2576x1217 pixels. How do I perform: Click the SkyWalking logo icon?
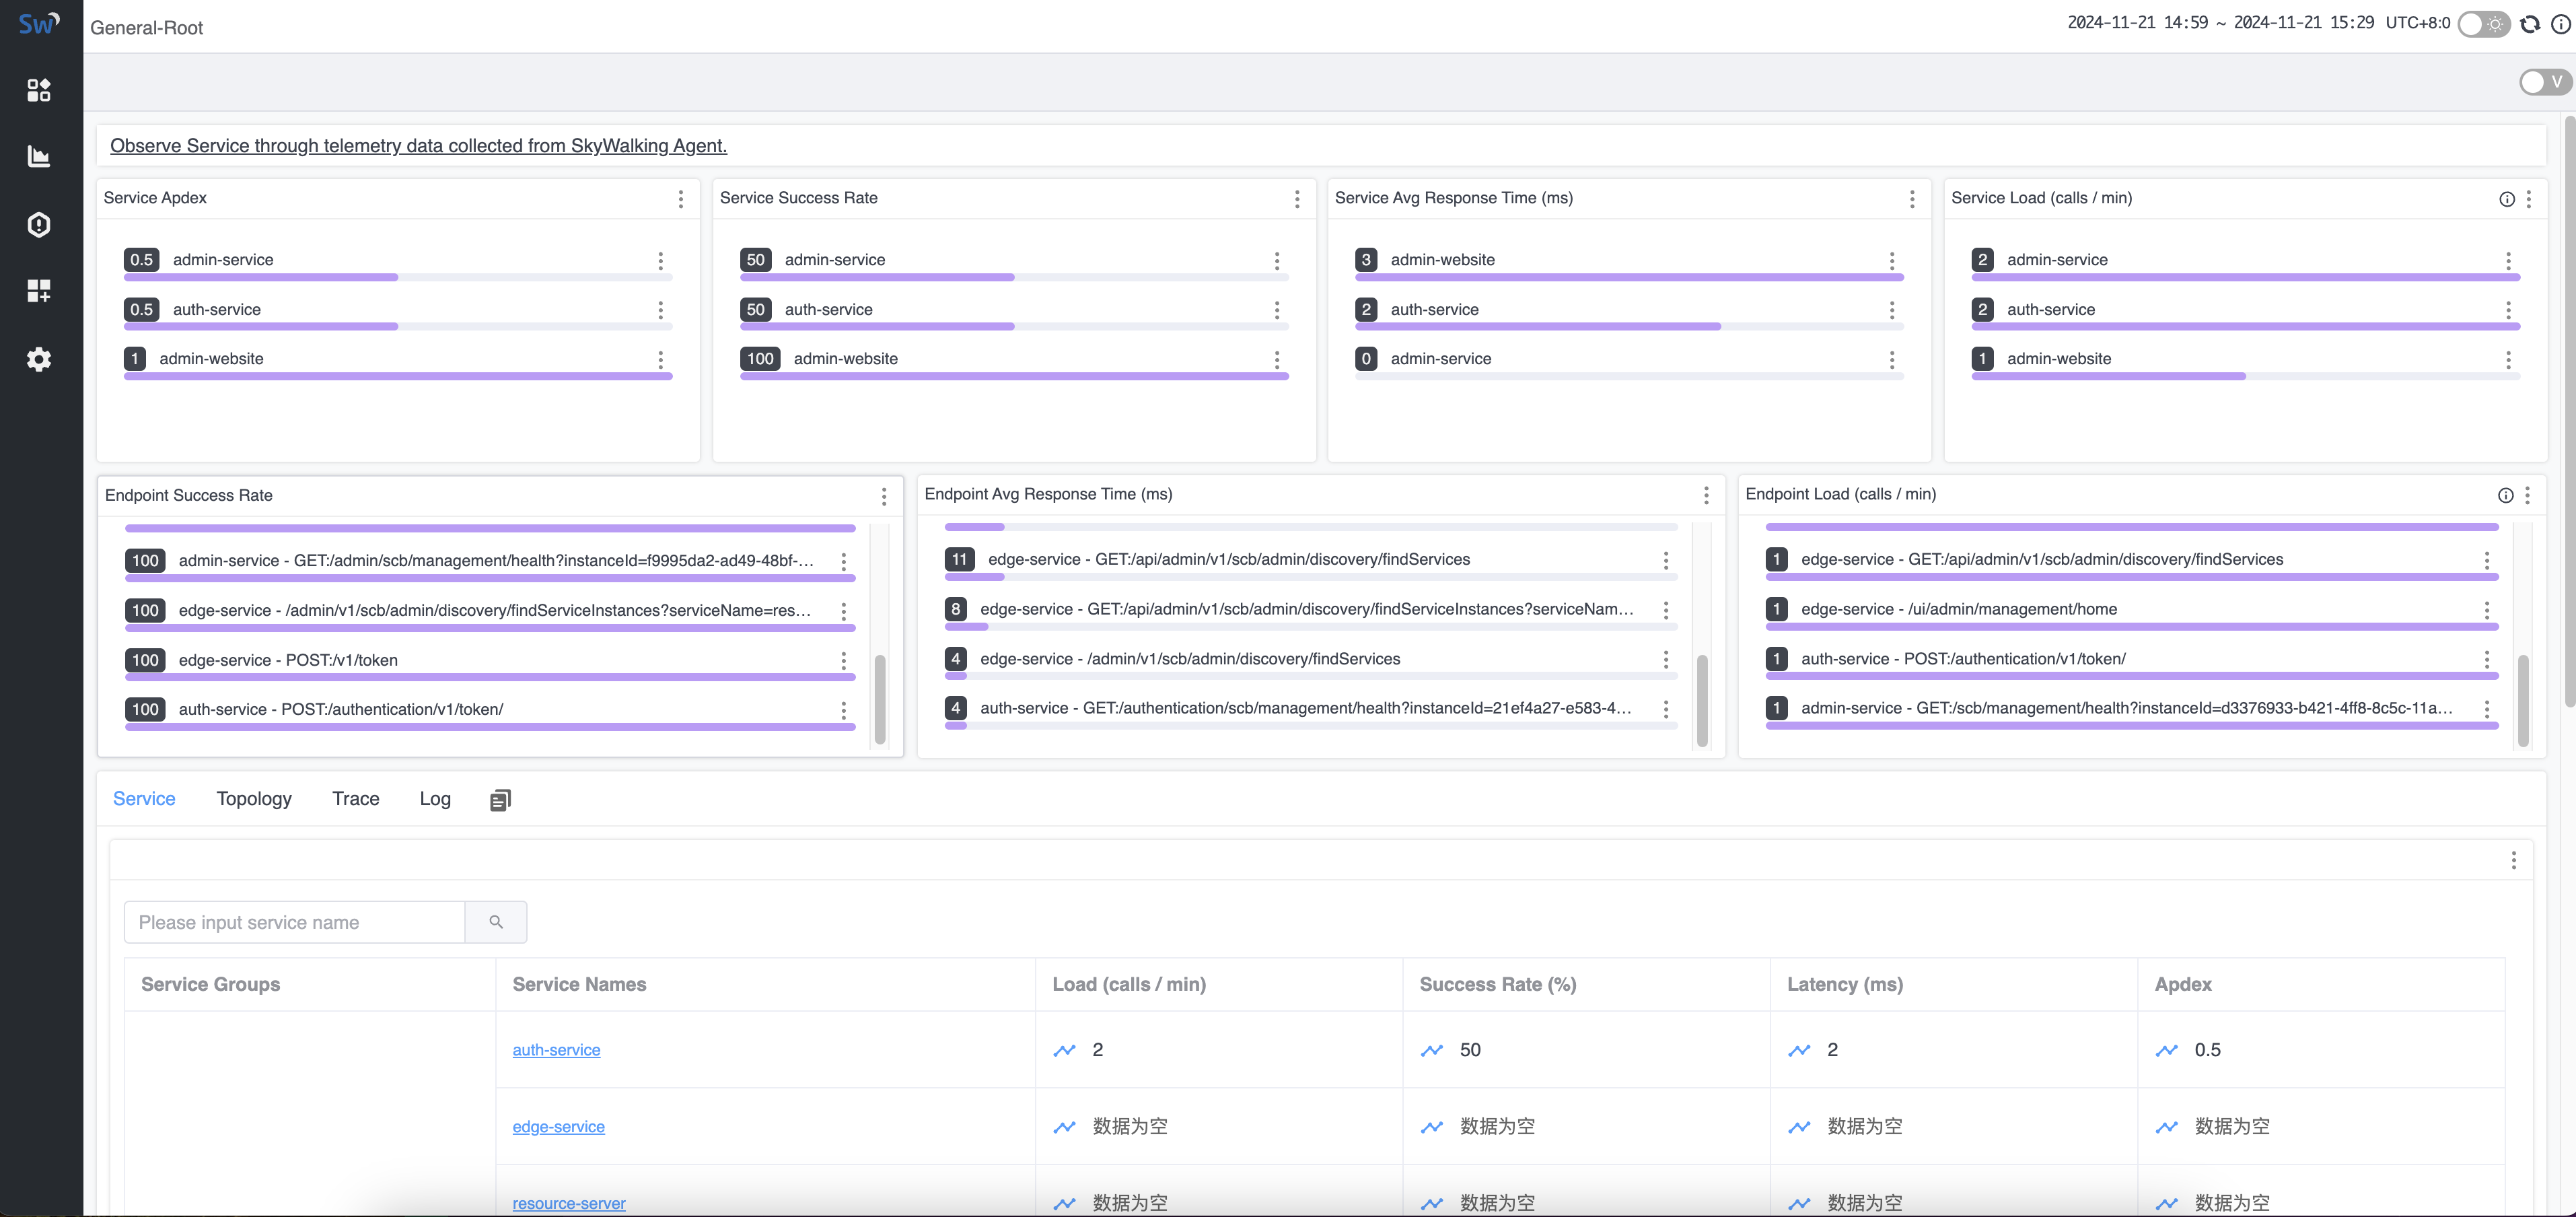click(39, 23)
